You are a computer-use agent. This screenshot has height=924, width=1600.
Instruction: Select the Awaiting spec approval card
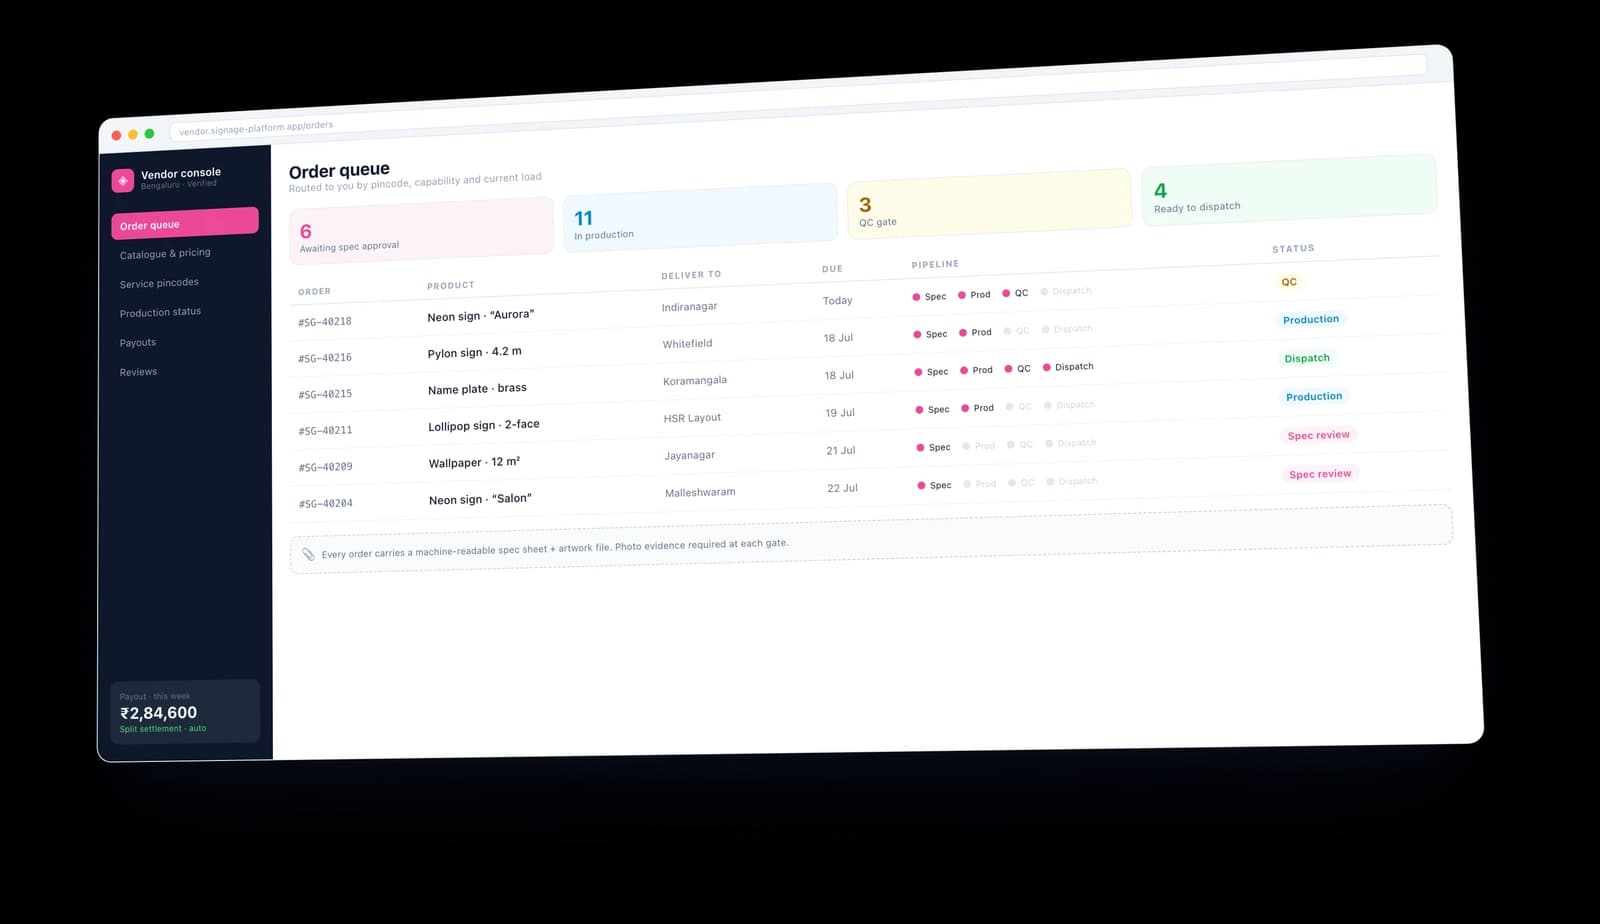click(x=421, y=230)
